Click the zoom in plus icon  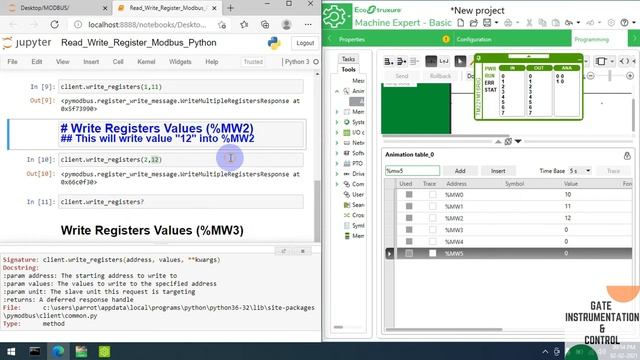(630, 76)
